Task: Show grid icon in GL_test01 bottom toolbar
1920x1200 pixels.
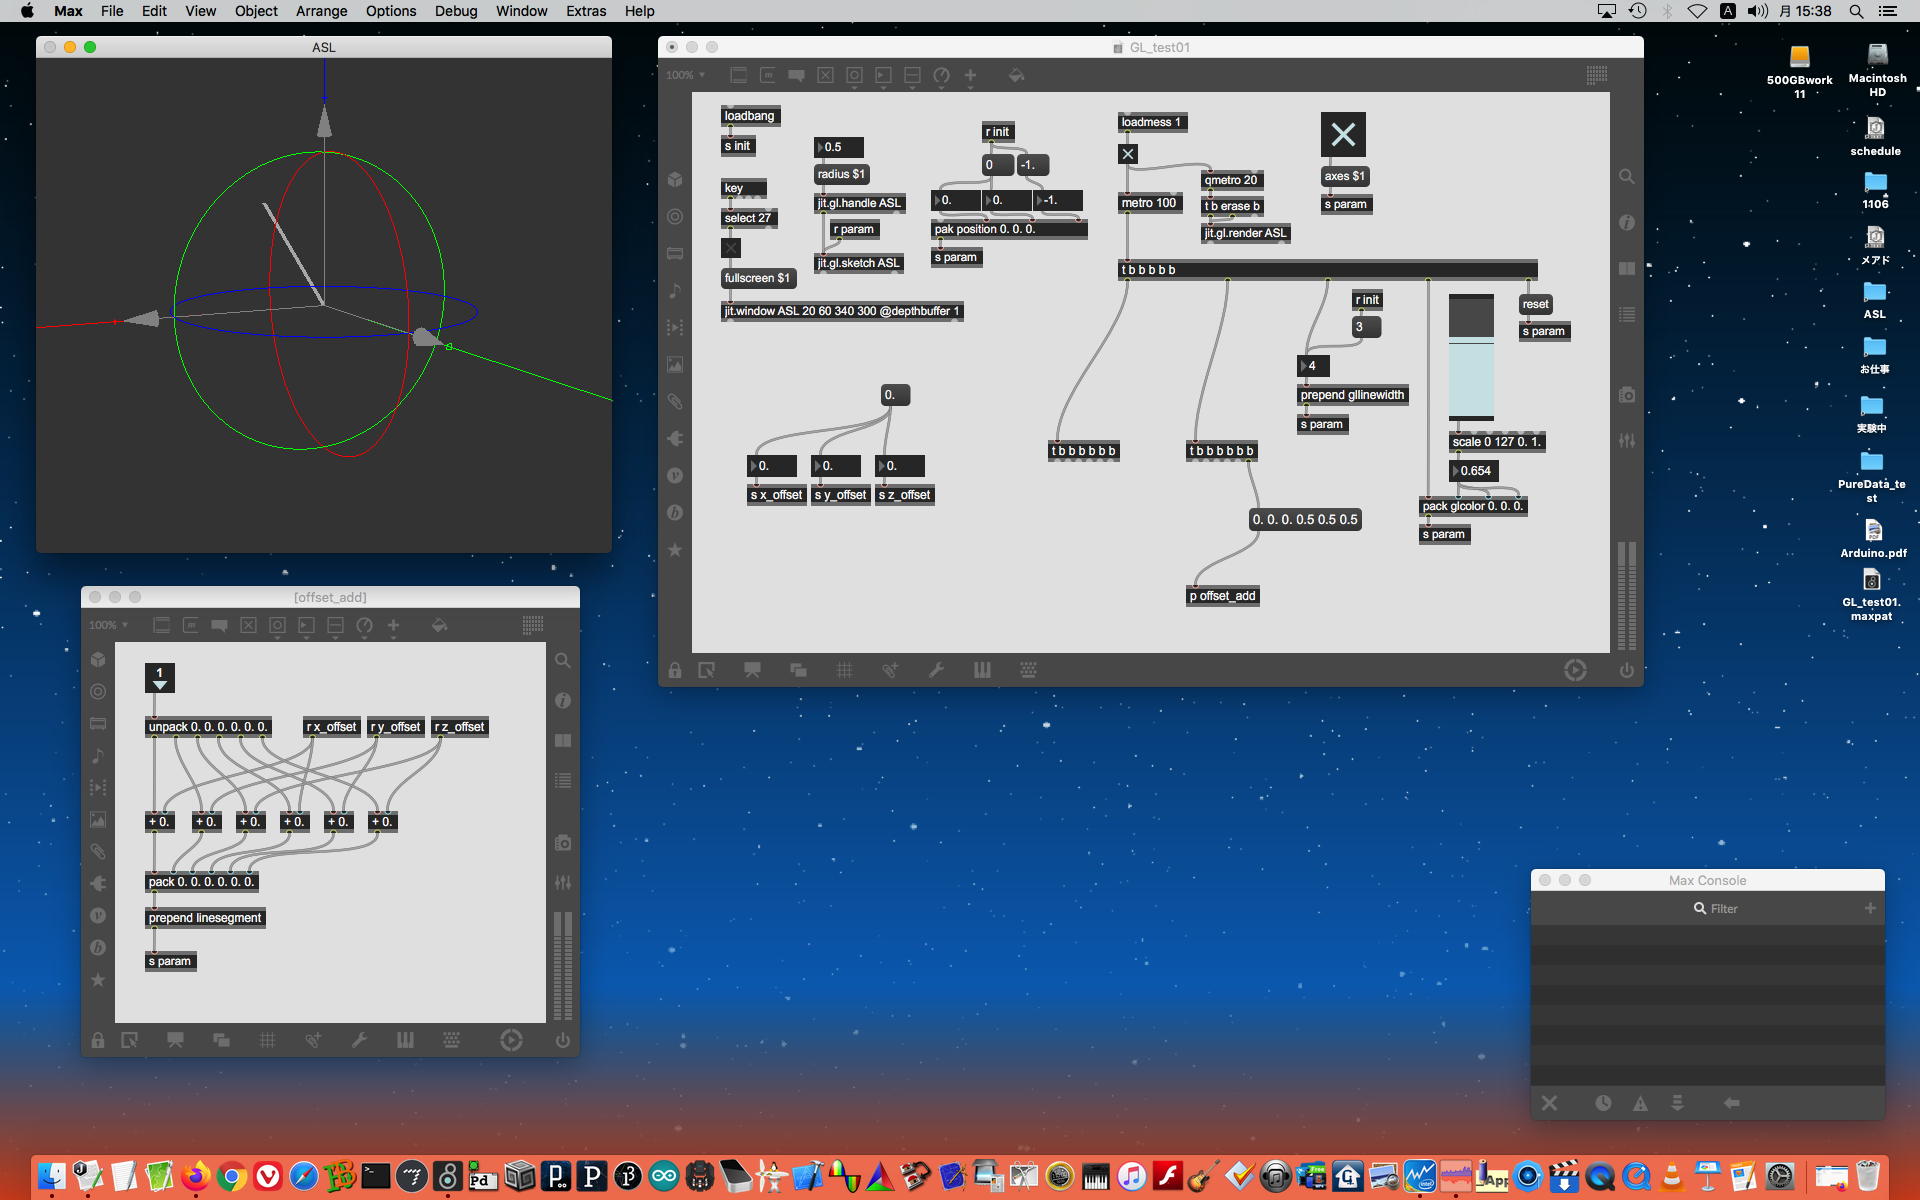Action: [x=844, y=670]
